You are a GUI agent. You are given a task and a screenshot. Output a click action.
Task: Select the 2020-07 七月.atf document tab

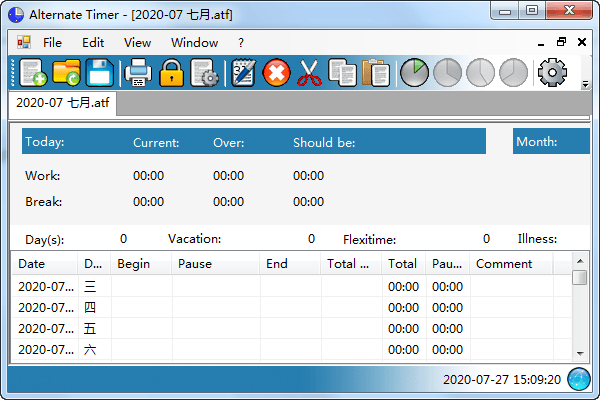click(x=63, y=103)
